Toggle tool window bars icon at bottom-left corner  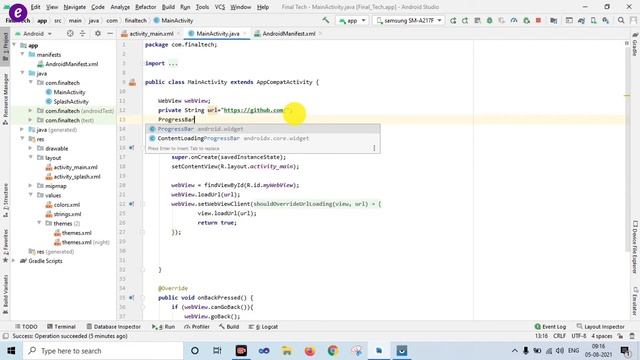coord(5,336)
